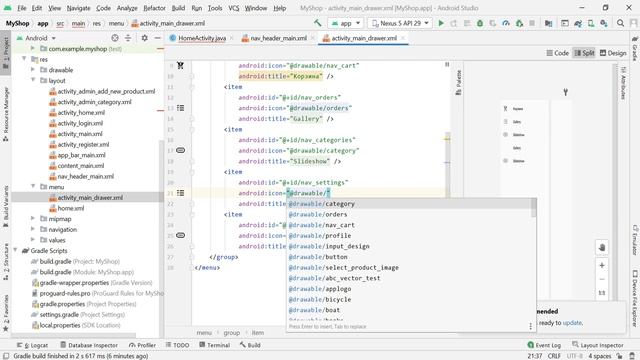
Task: Collapse the res folder
Action: (x=24, y=59)
